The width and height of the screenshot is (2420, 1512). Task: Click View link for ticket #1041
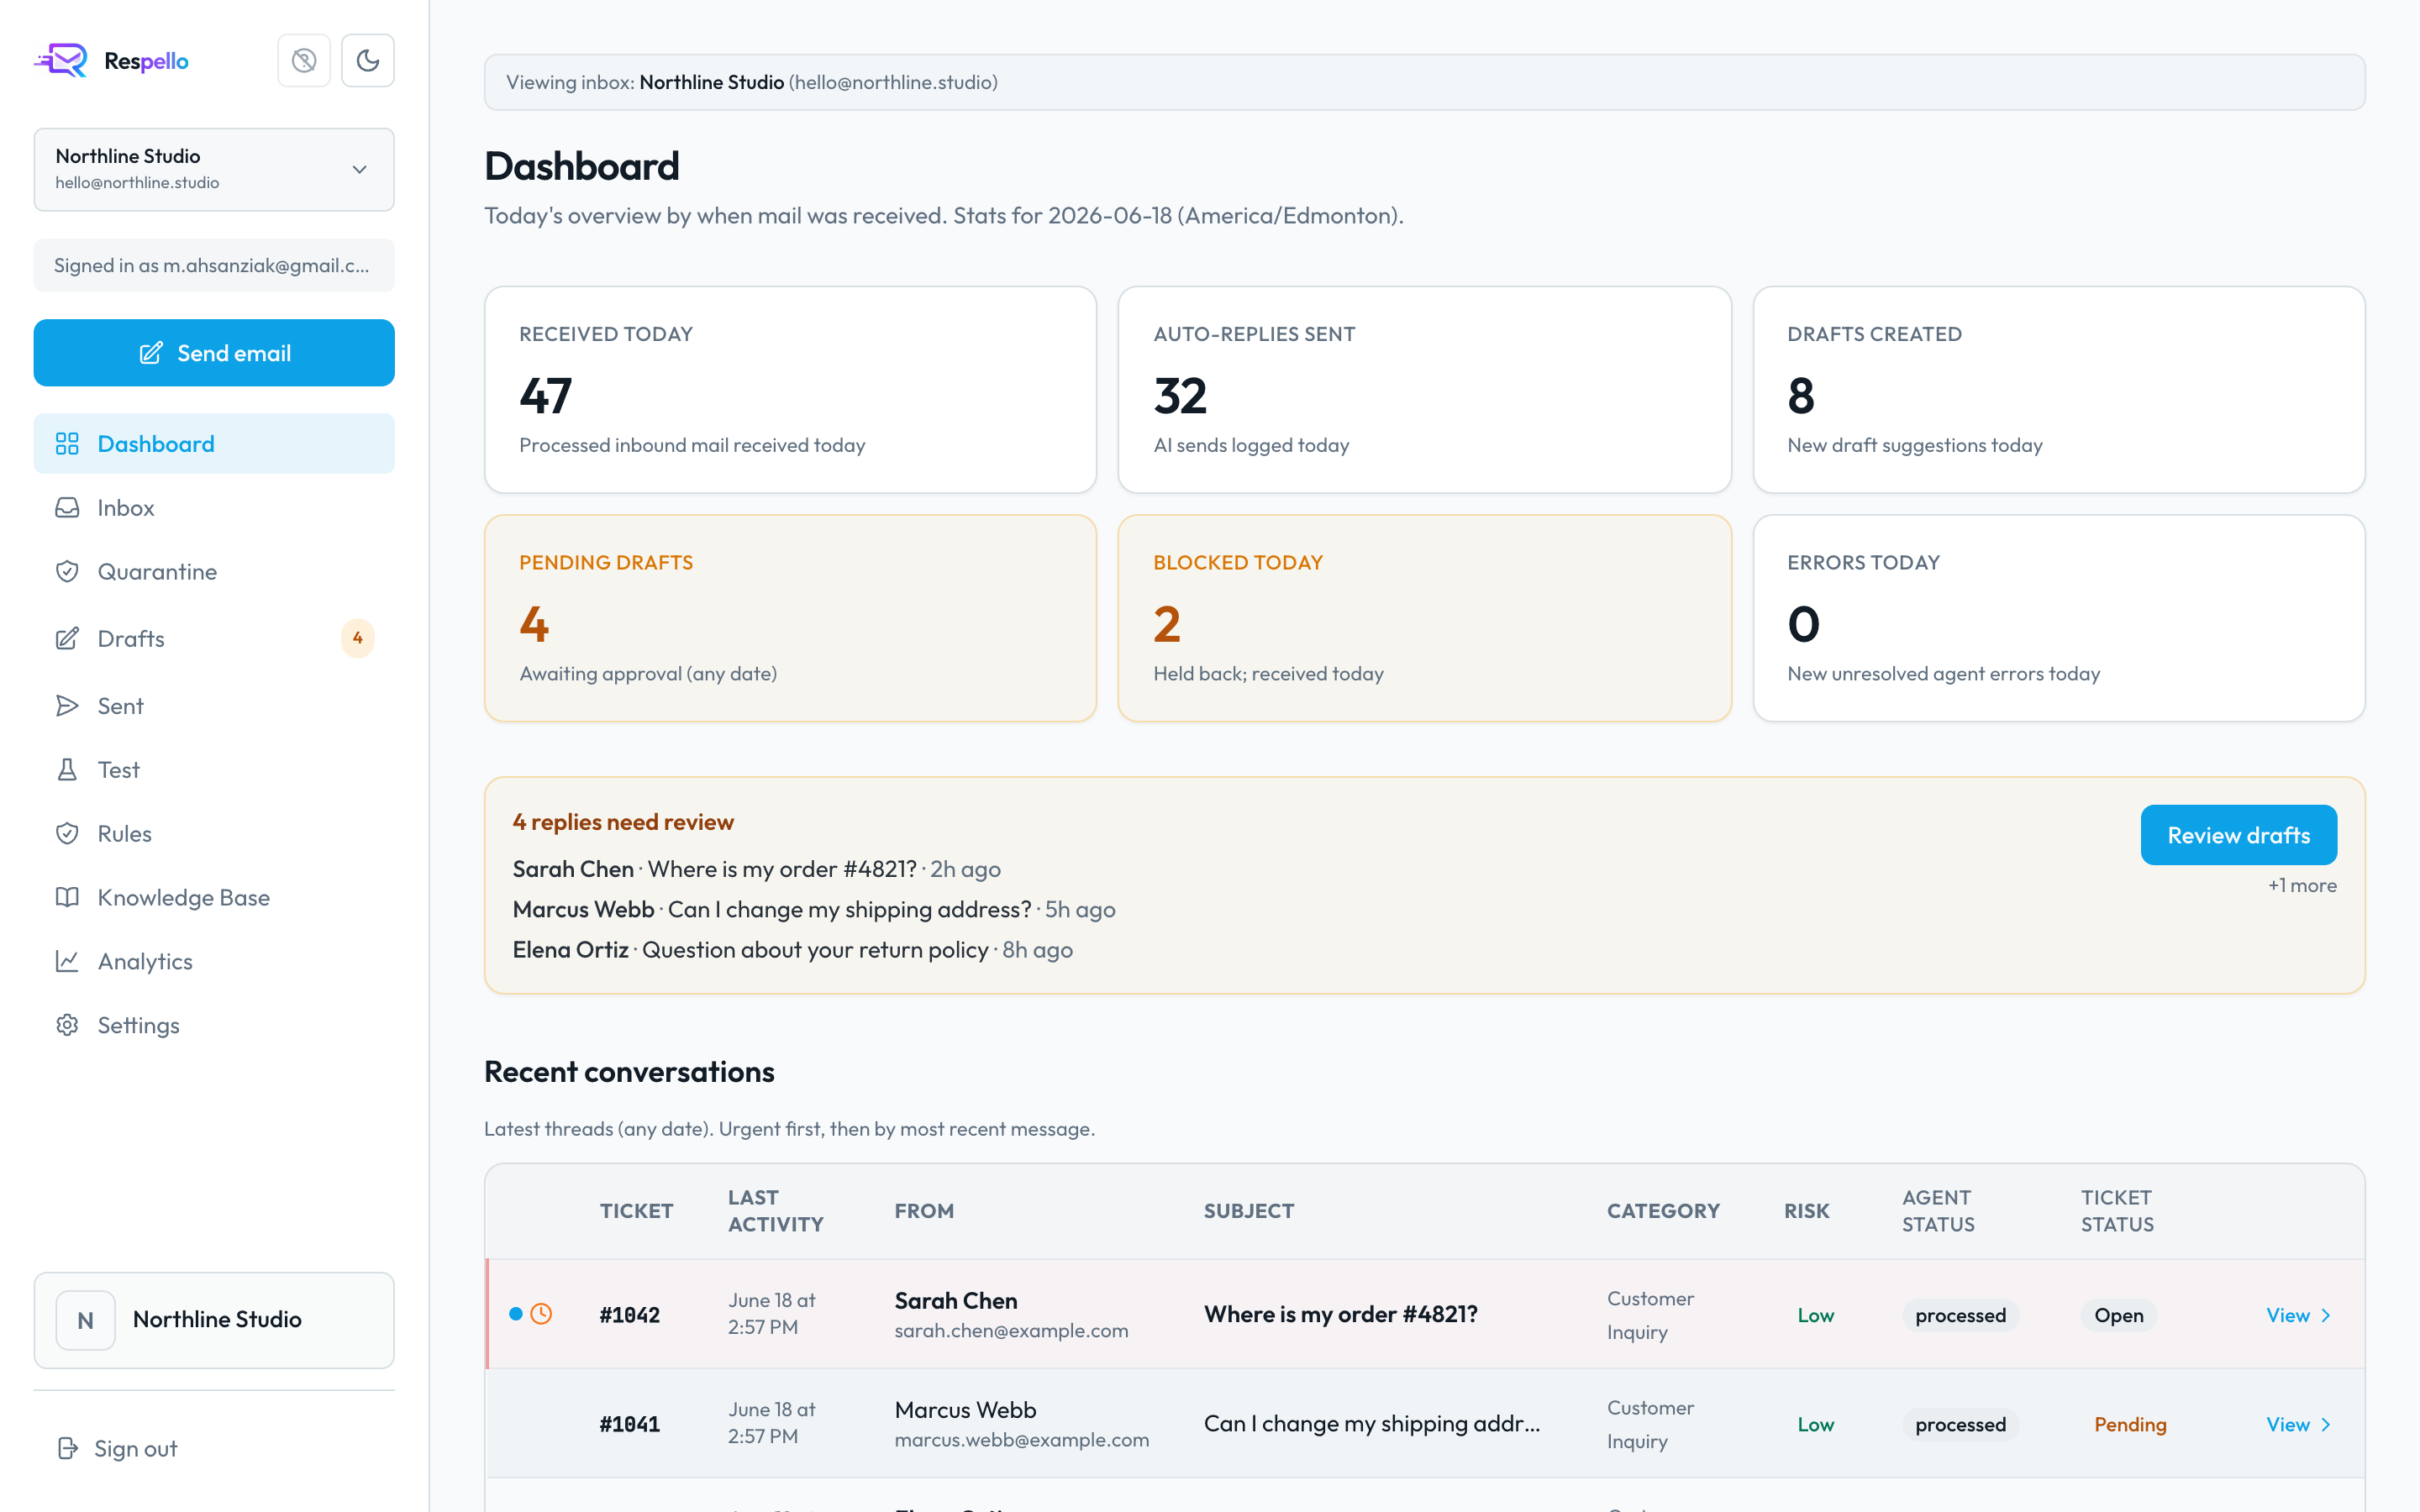point(2298,1424)
